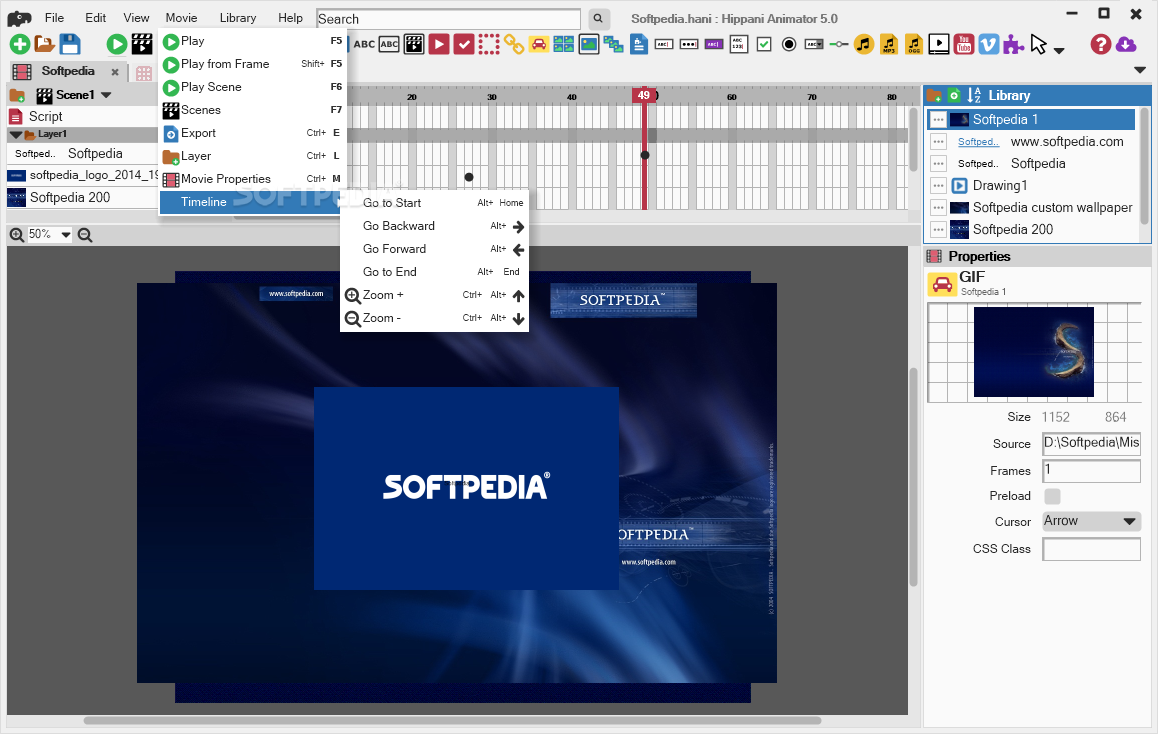Click the MP3 audio file icon
The image size is (1158, 734).
888,44
